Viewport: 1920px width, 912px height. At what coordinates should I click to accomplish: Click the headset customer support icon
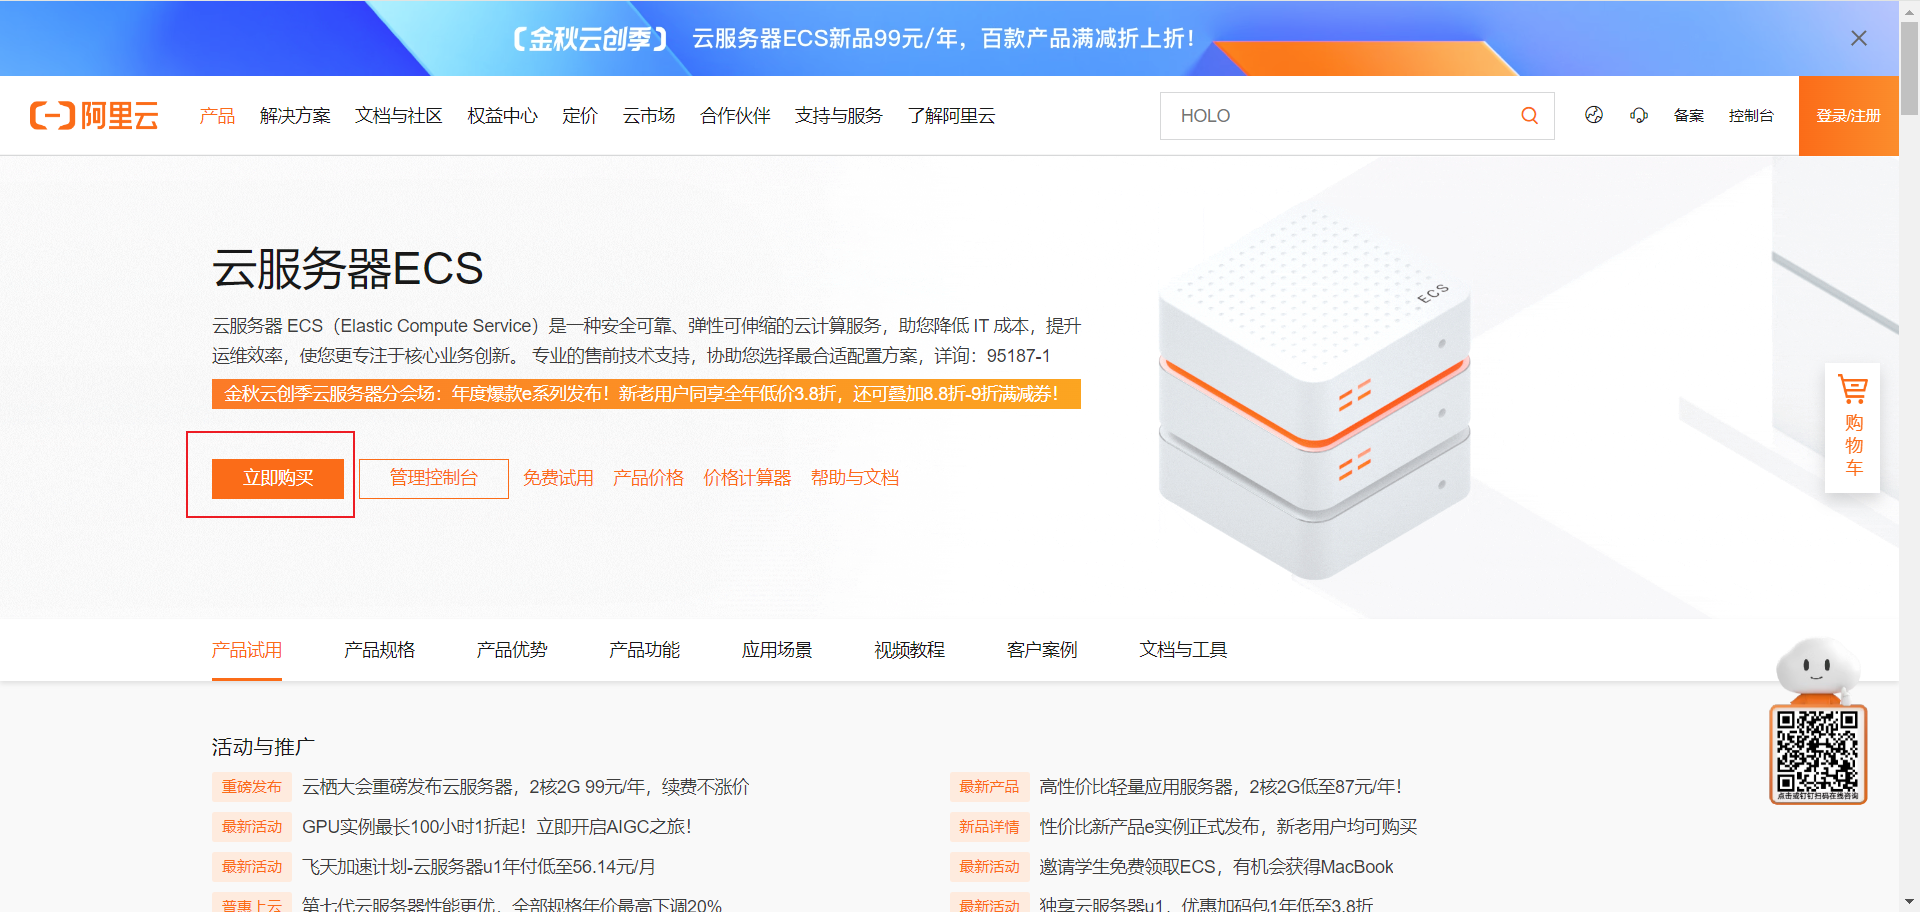(x=1638, y=116)
